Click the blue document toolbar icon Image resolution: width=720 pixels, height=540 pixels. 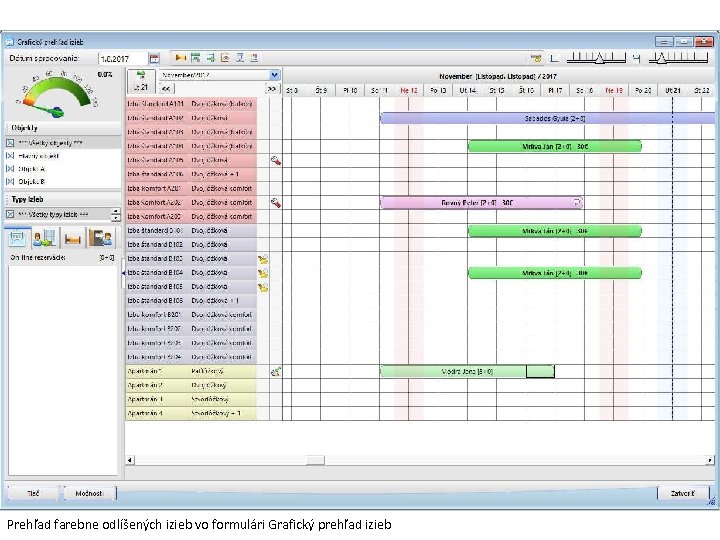[240, 58]
